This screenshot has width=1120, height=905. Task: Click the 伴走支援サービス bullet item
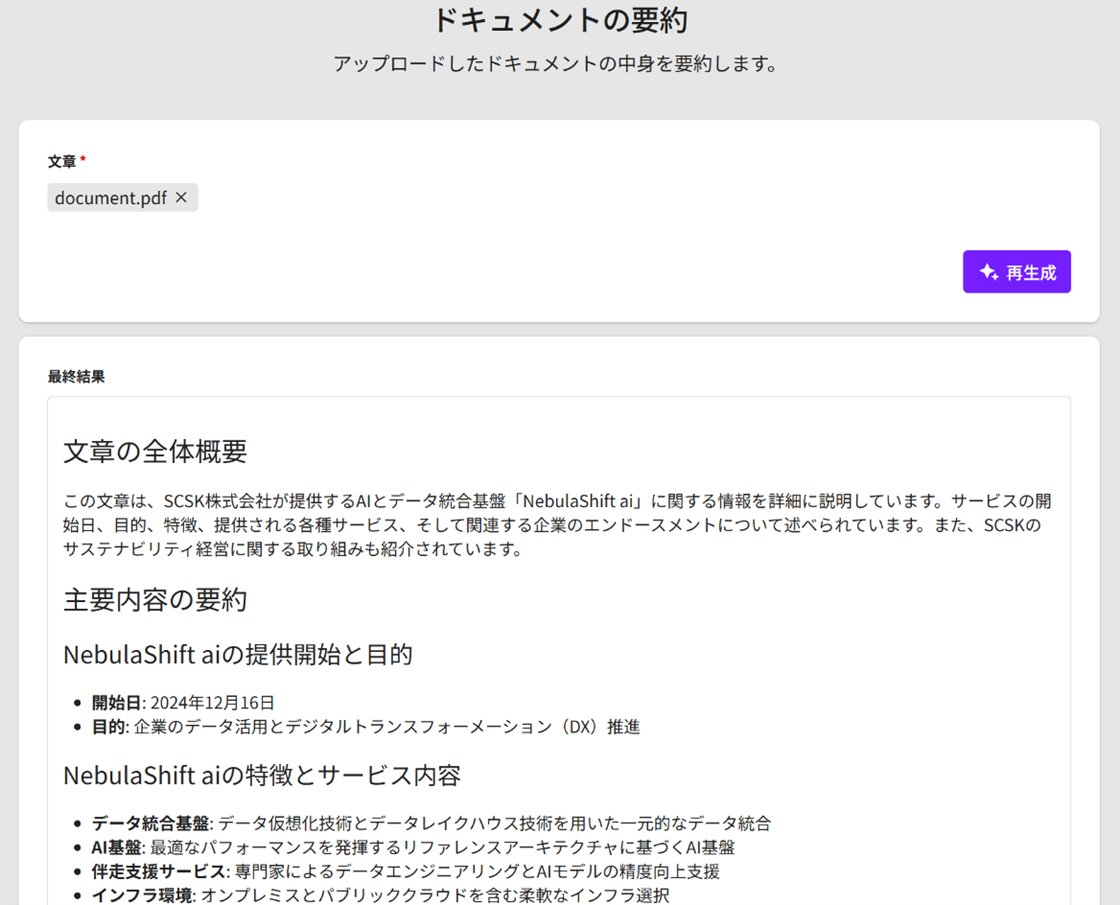click(x=406, y=872)
